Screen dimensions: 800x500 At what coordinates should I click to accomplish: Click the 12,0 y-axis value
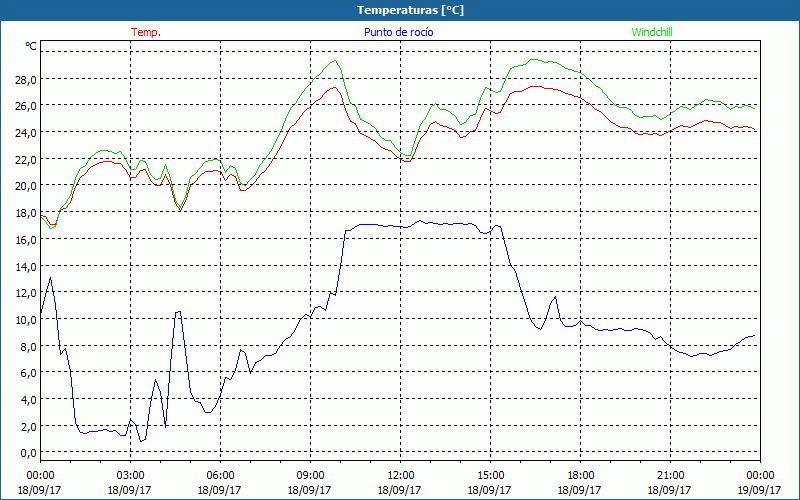pos(27,292)
